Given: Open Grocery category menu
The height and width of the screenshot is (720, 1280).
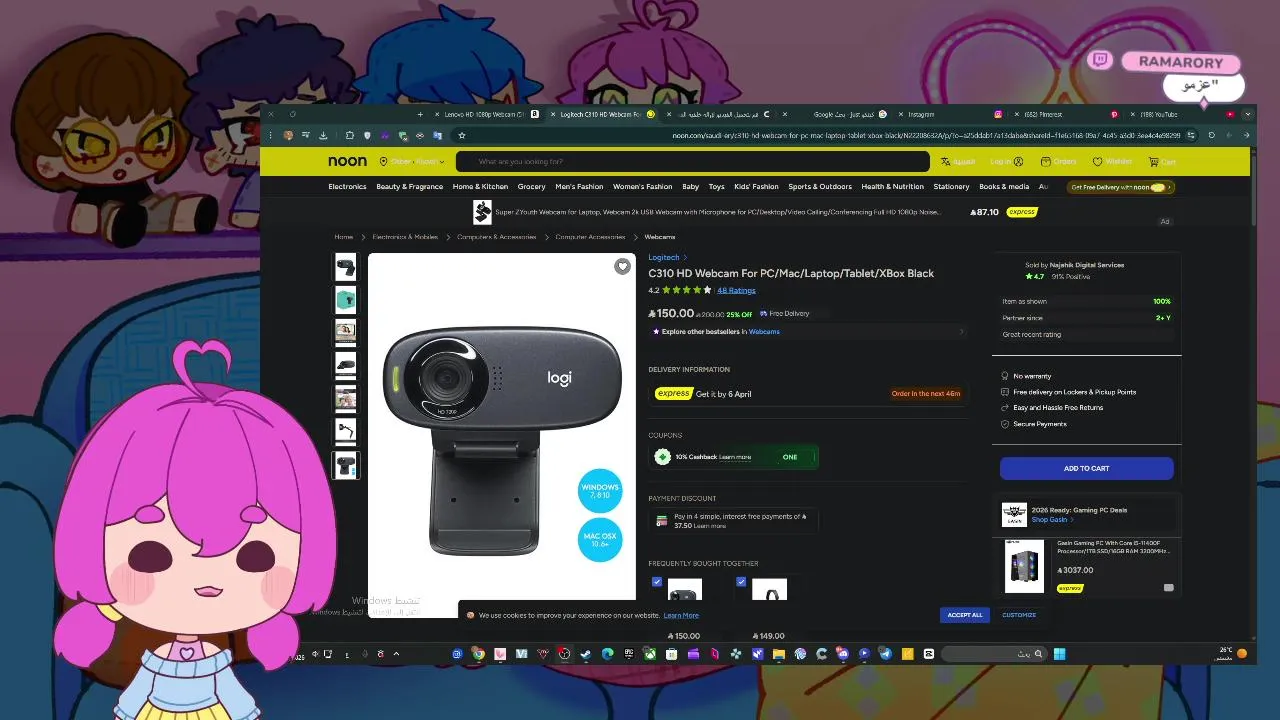Looking at the screenshot, I should (x=531, y=187).
